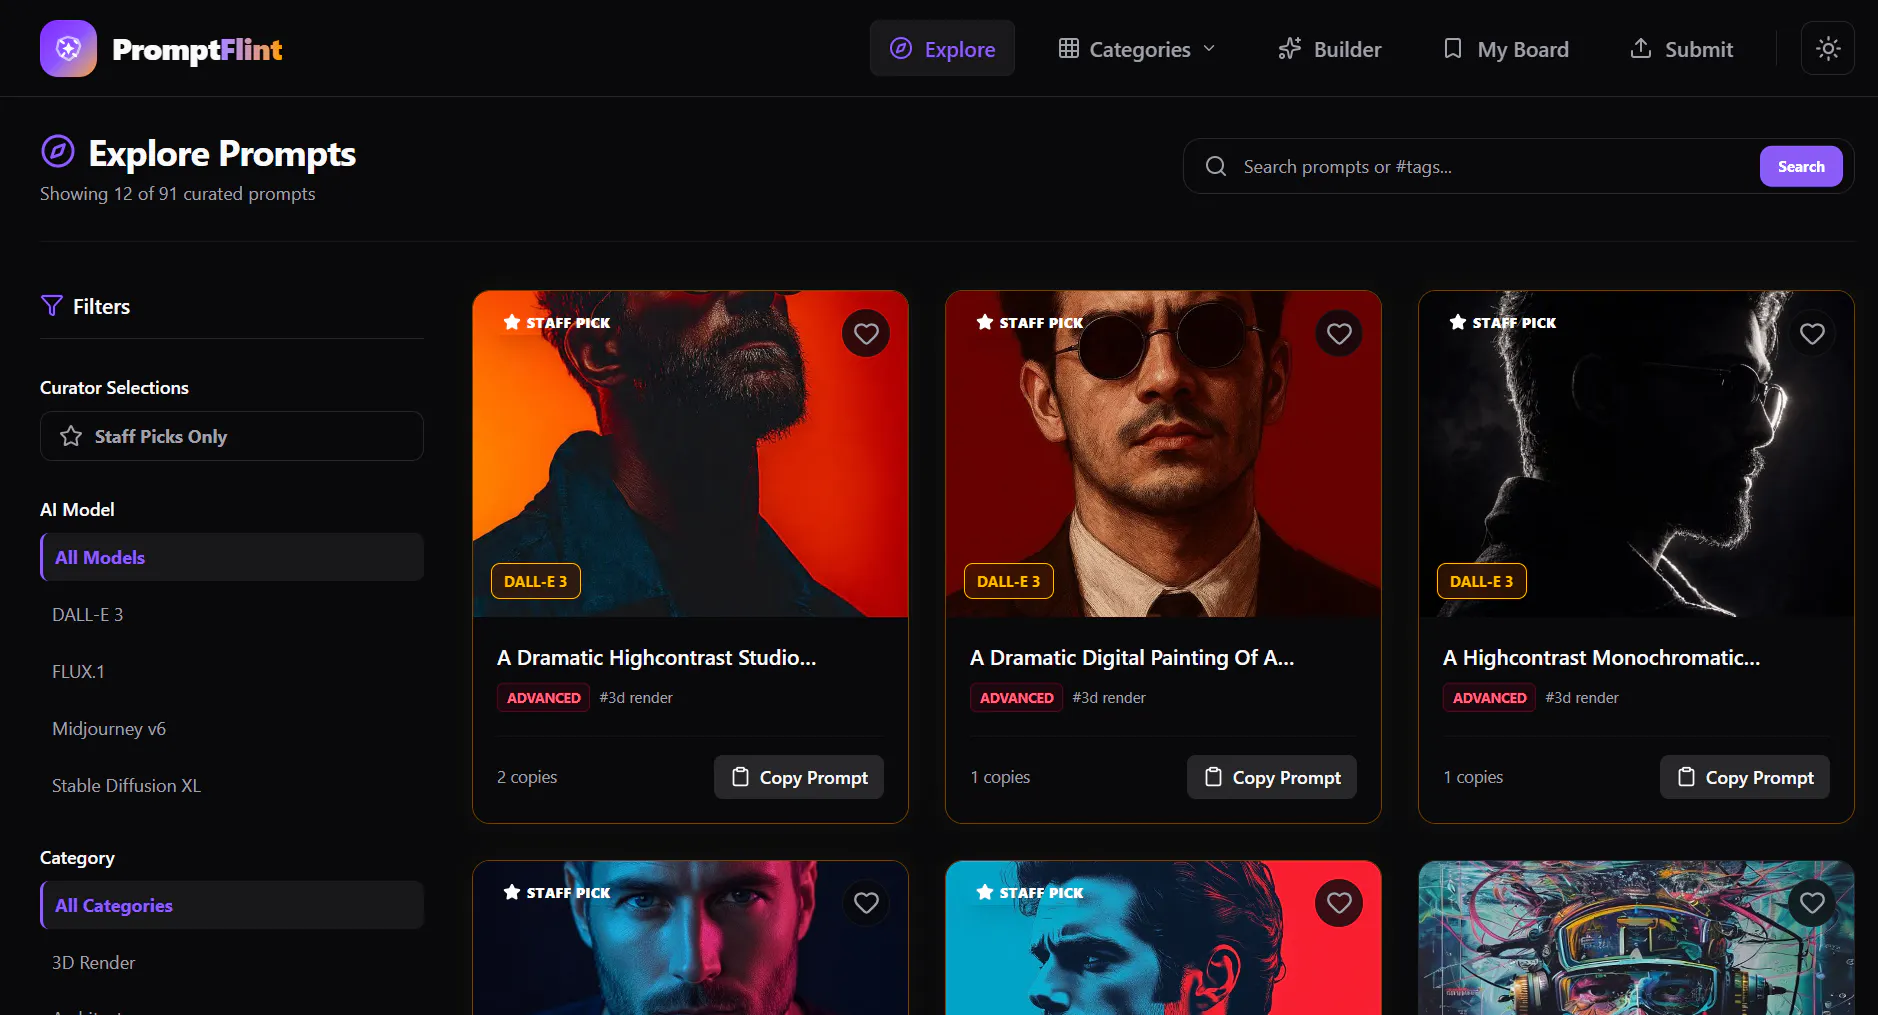
Task: Favorite the Highcontrast Monochromatic prompt
Action: (1812, 334)
